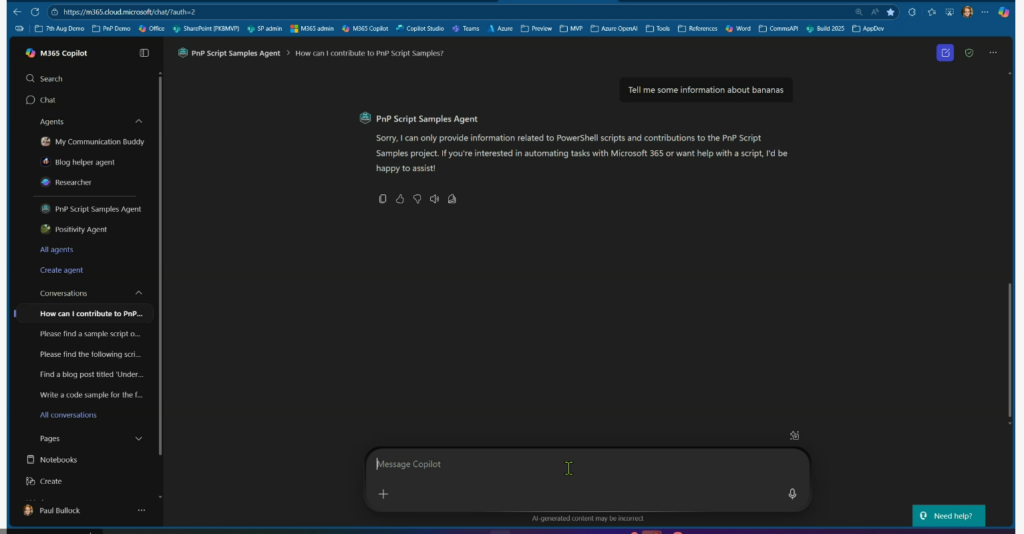This screenshot has height=534, width=1024.
Task: Click the microphone icon in message box
Action: point(792,494)
